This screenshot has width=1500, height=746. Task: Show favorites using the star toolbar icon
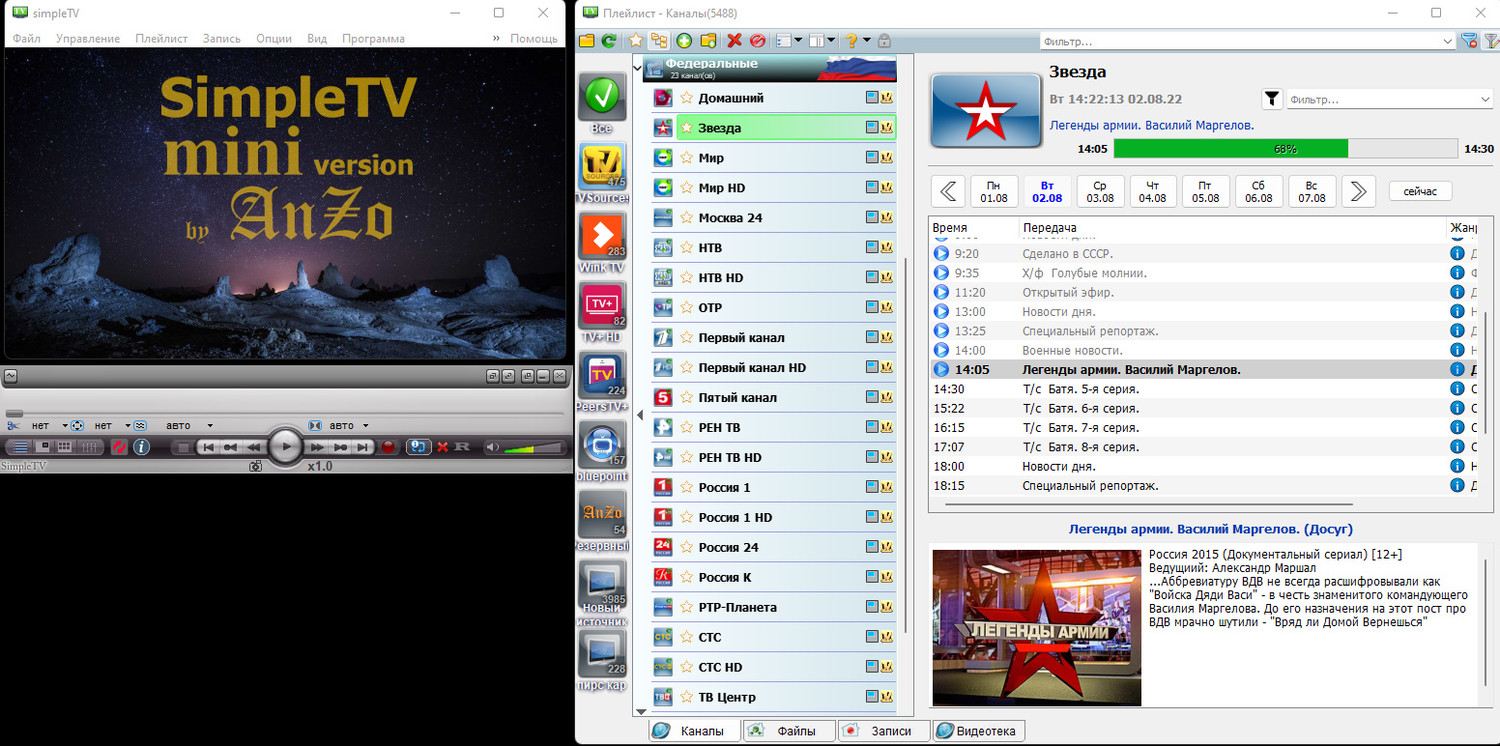pos(636,41)
